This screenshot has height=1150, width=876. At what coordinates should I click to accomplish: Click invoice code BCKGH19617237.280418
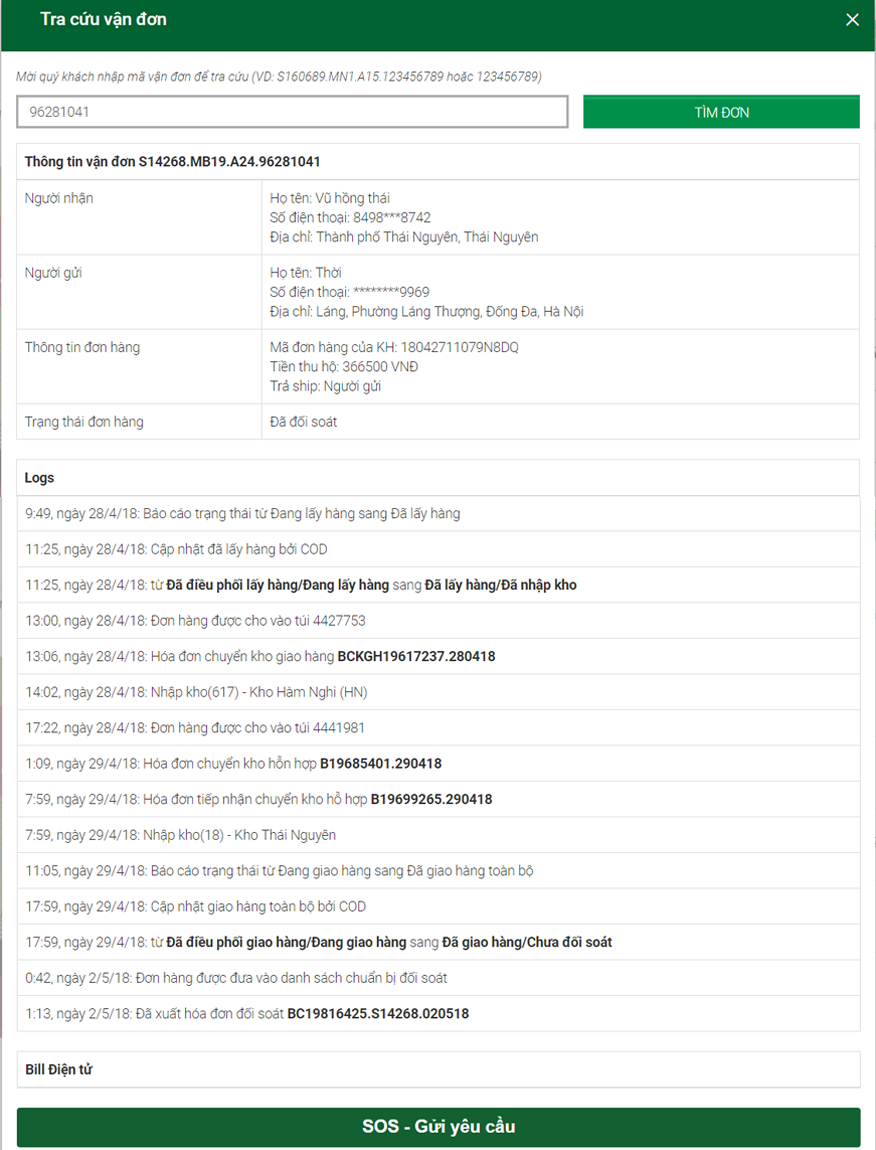[416, 656]
